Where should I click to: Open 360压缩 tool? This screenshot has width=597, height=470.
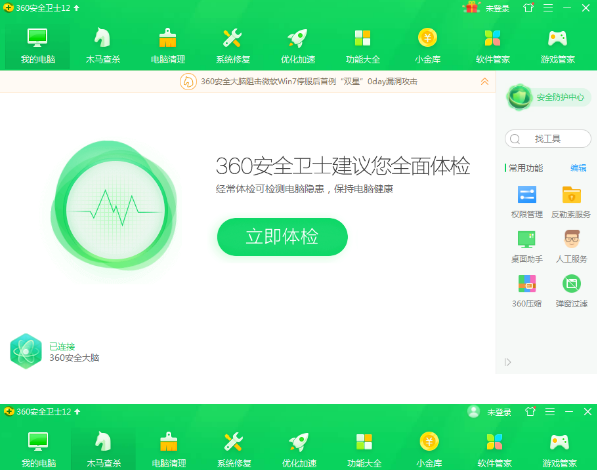point(527,291)
